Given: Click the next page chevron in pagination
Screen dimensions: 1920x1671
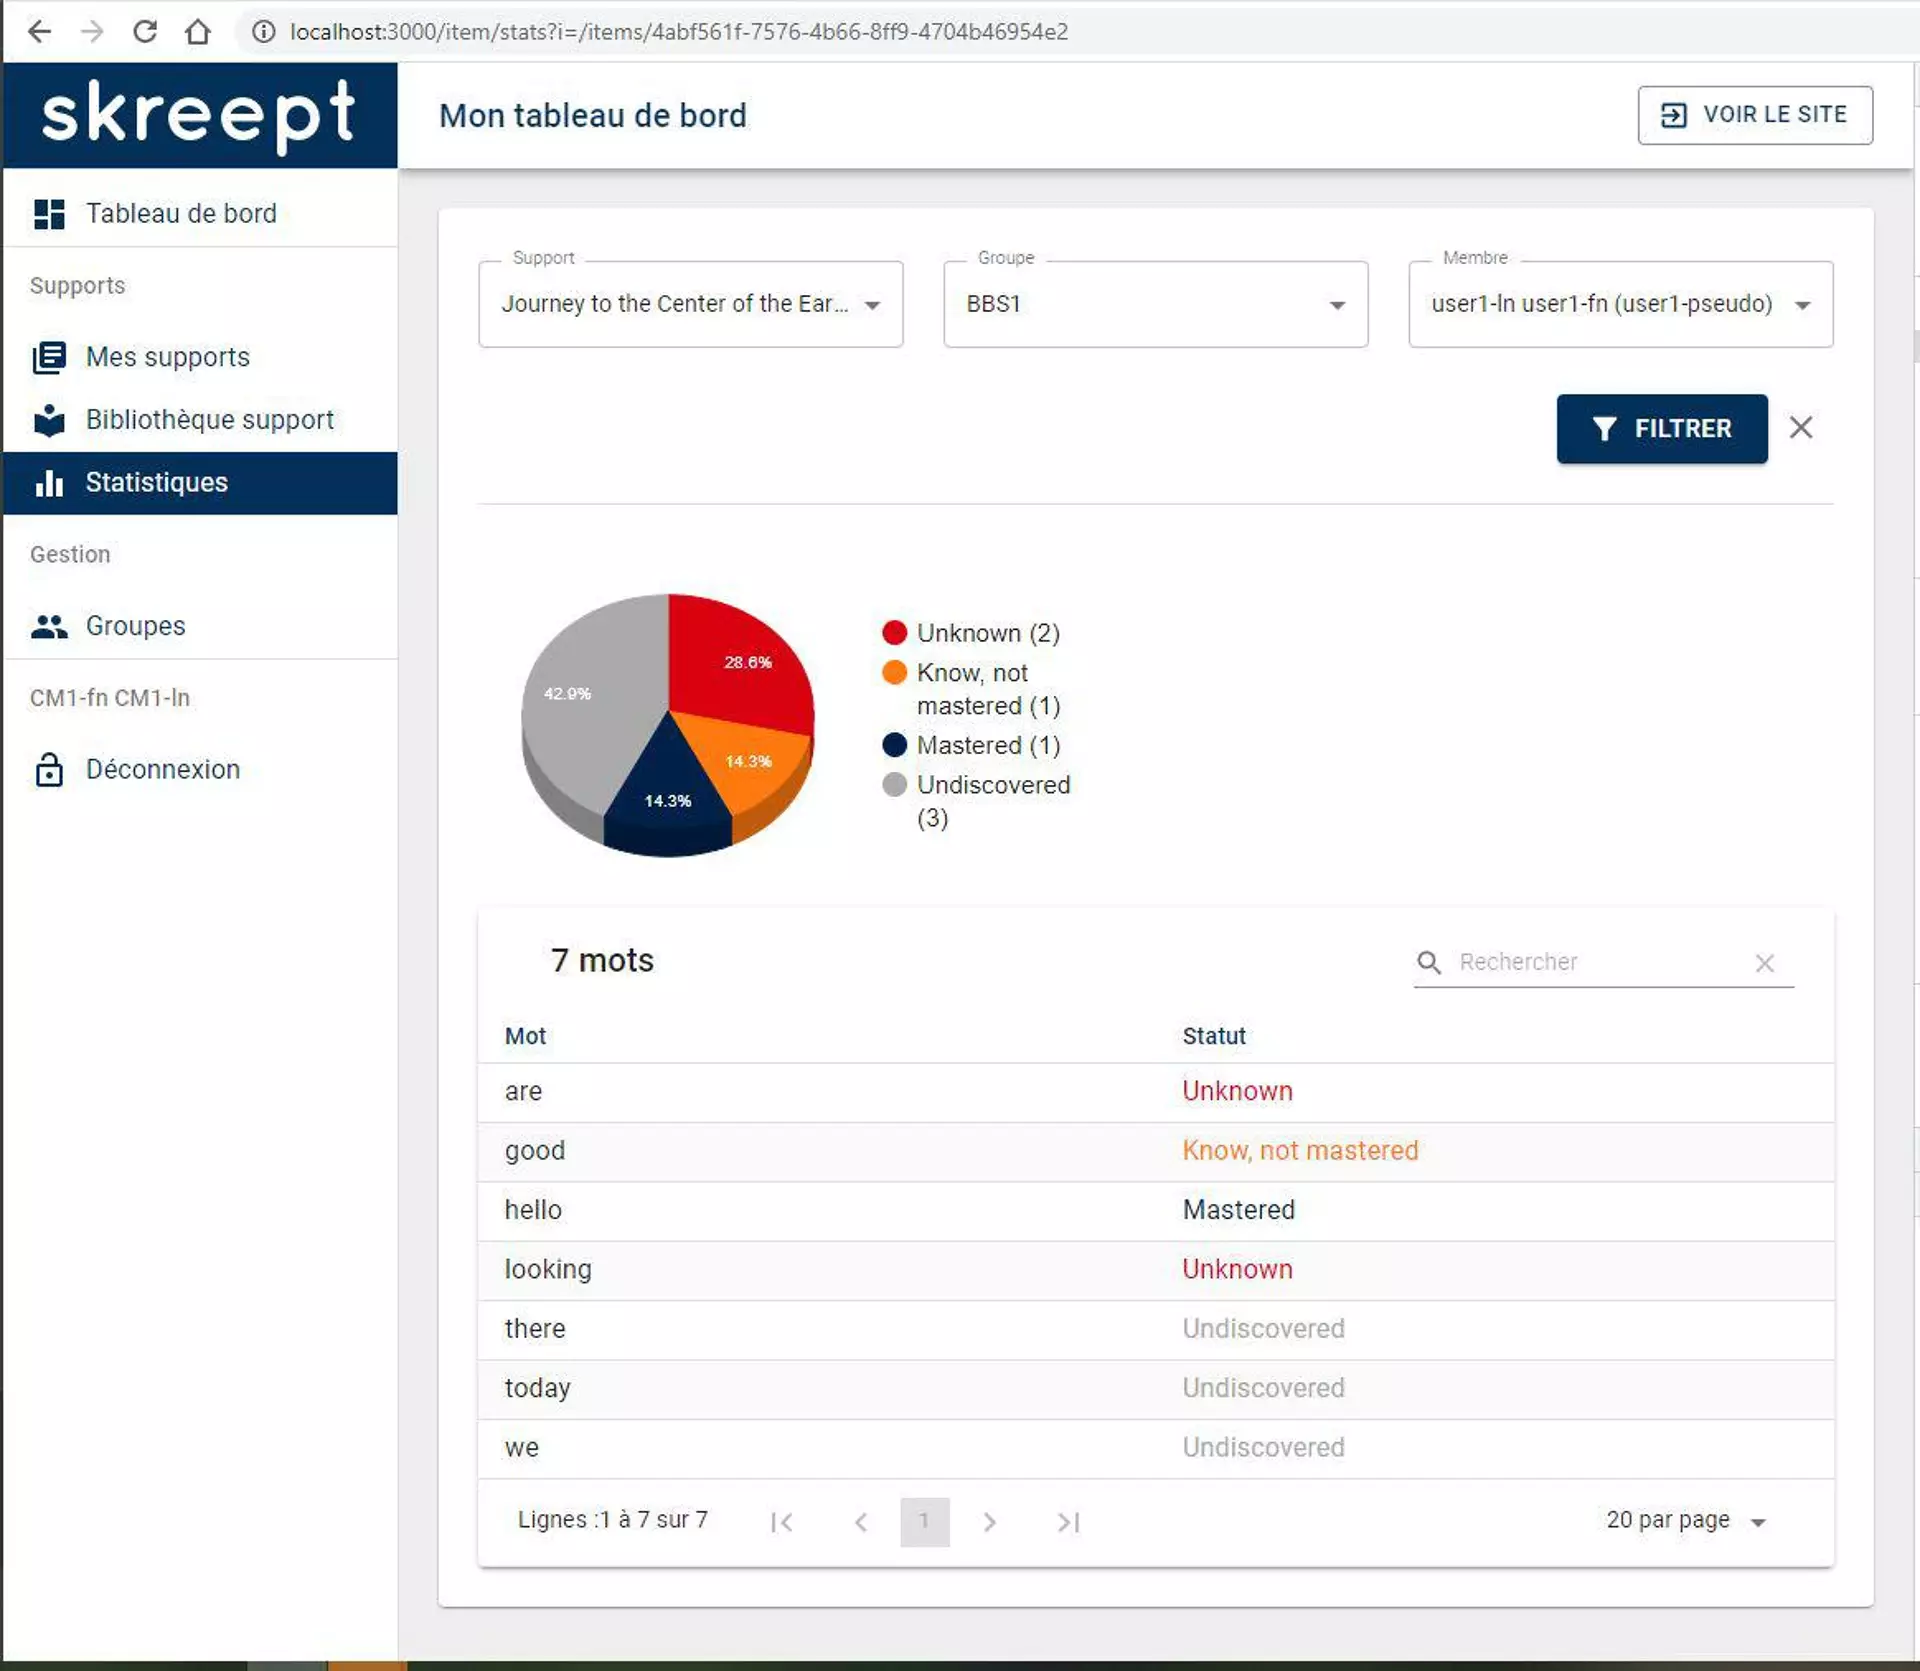Looking at the screenshot, I should pos(990,1521).
